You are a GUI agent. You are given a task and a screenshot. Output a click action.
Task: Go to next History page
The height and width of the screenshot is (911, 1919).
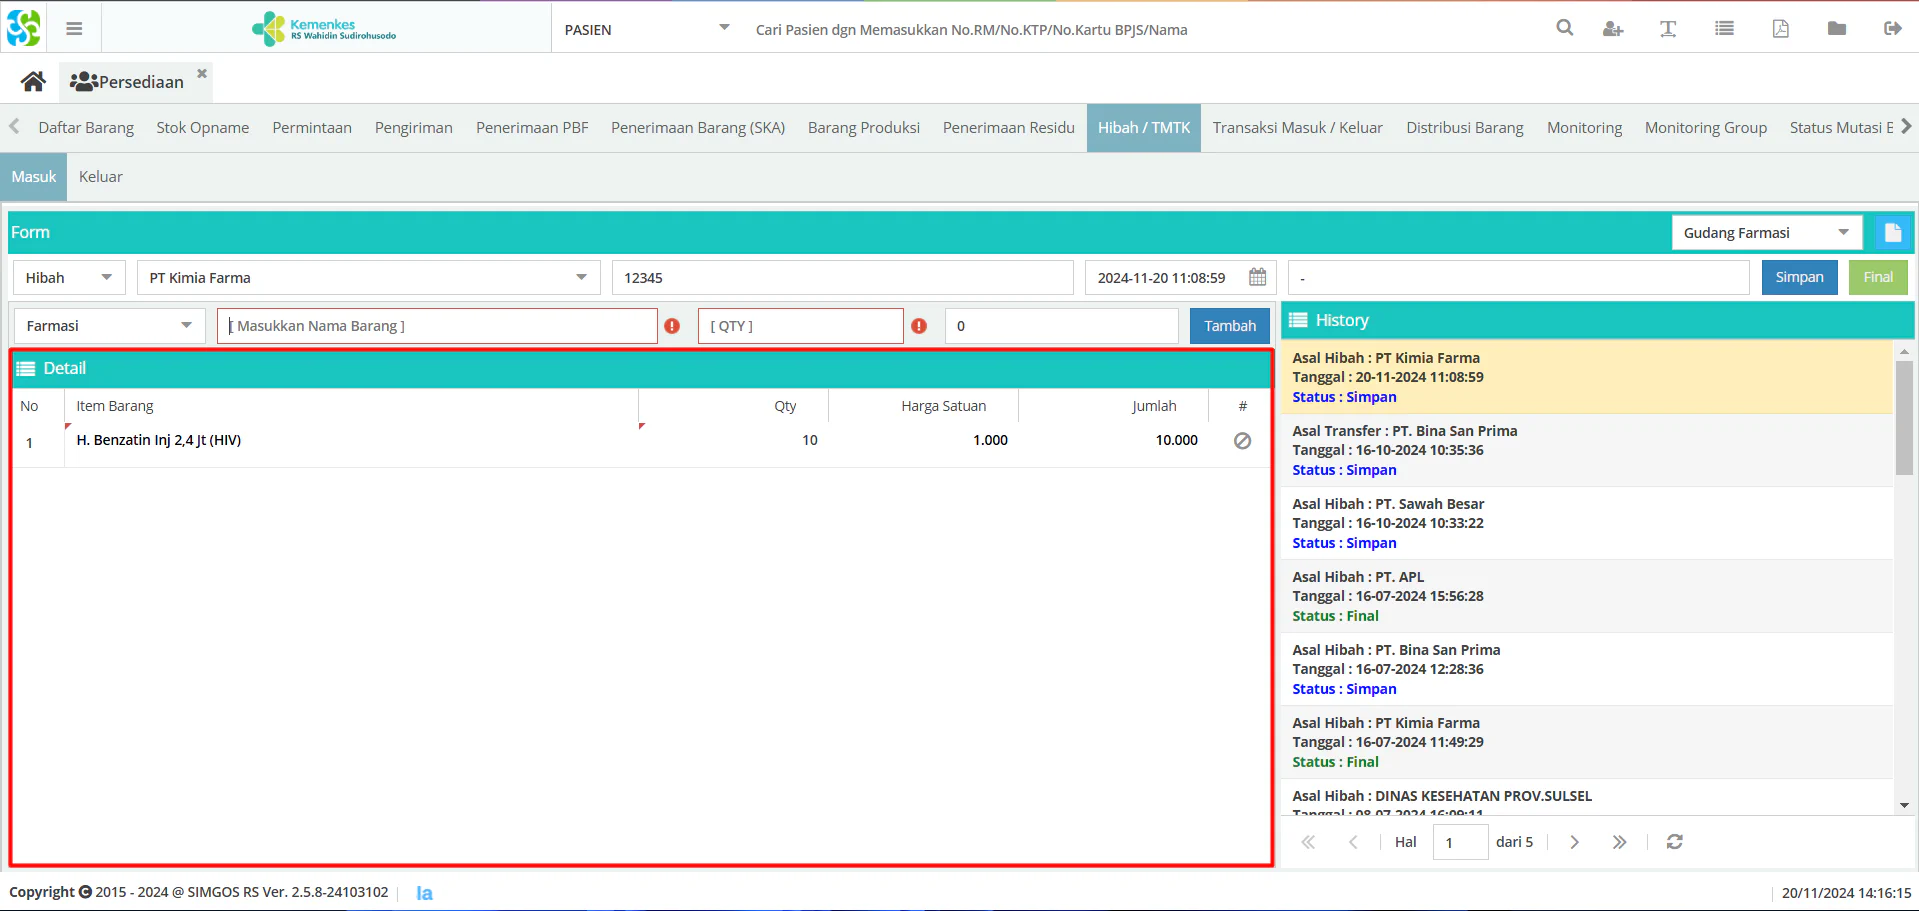tap(1574, 842)
